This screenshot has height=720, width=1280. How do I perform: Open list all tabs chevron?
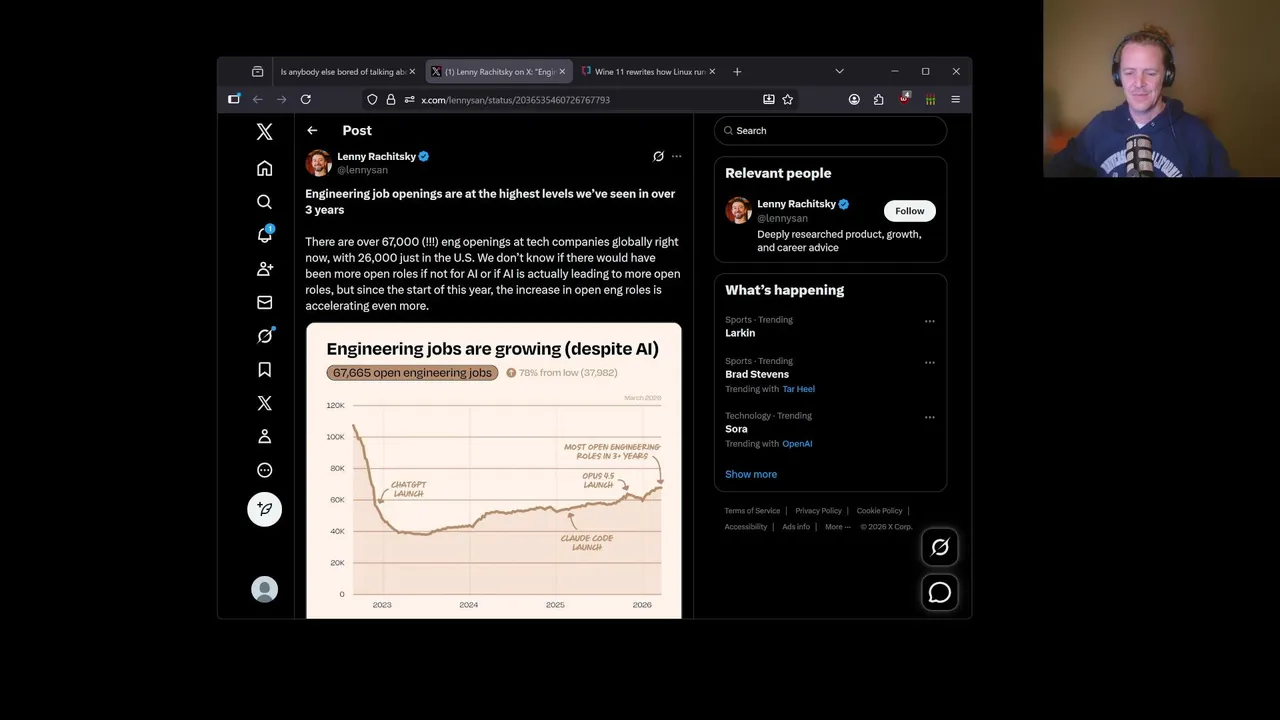(x=839, y=72)
